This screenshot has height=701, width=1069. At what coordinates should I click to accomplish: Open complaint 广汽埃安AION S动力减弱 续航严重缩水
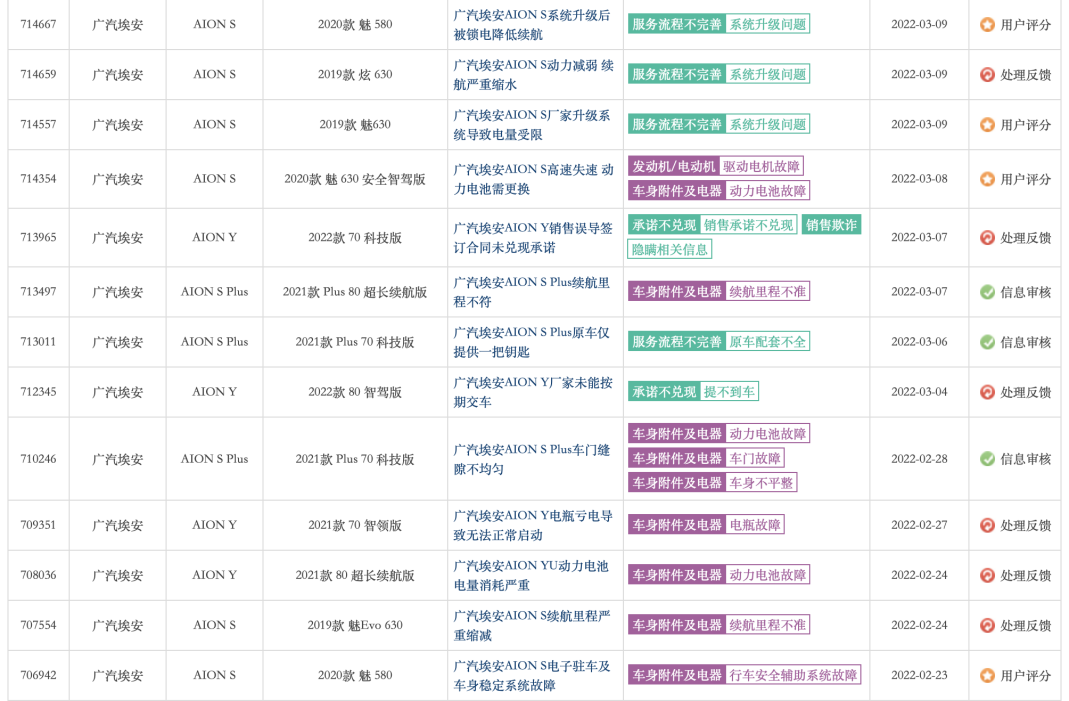click(x=533, y=74)
